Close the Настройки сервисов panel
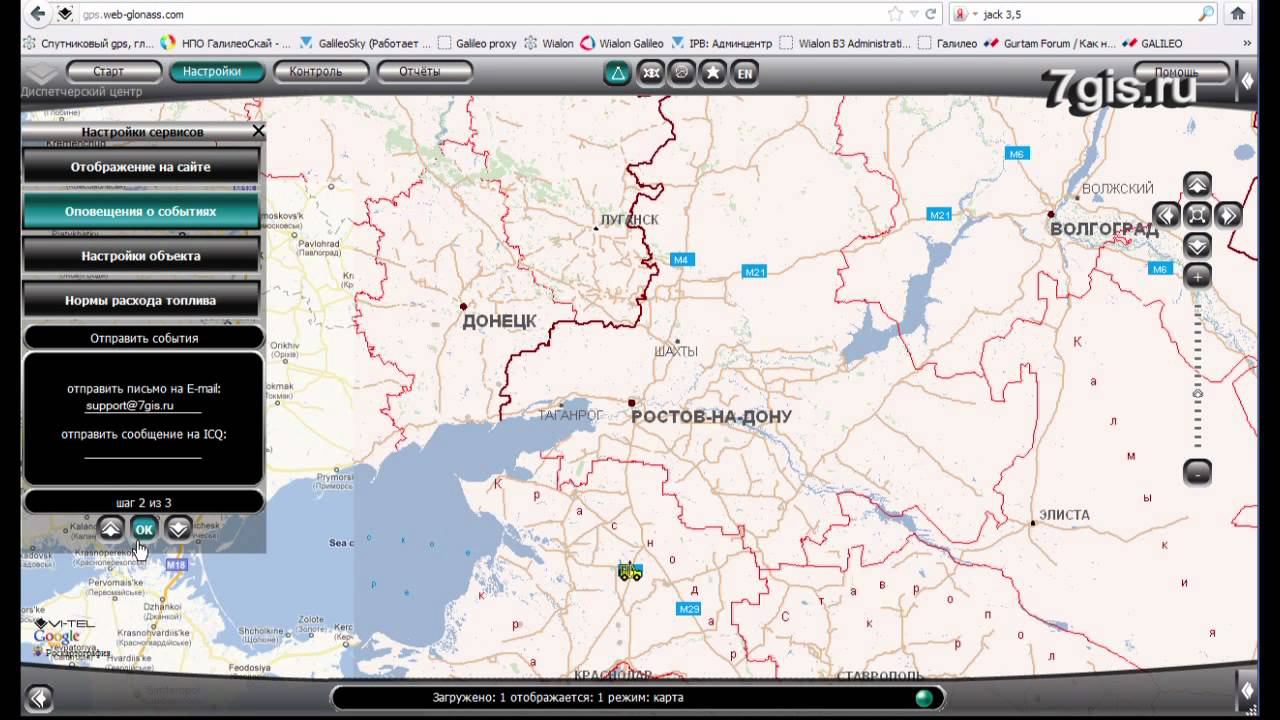 [x=258, y=131]
